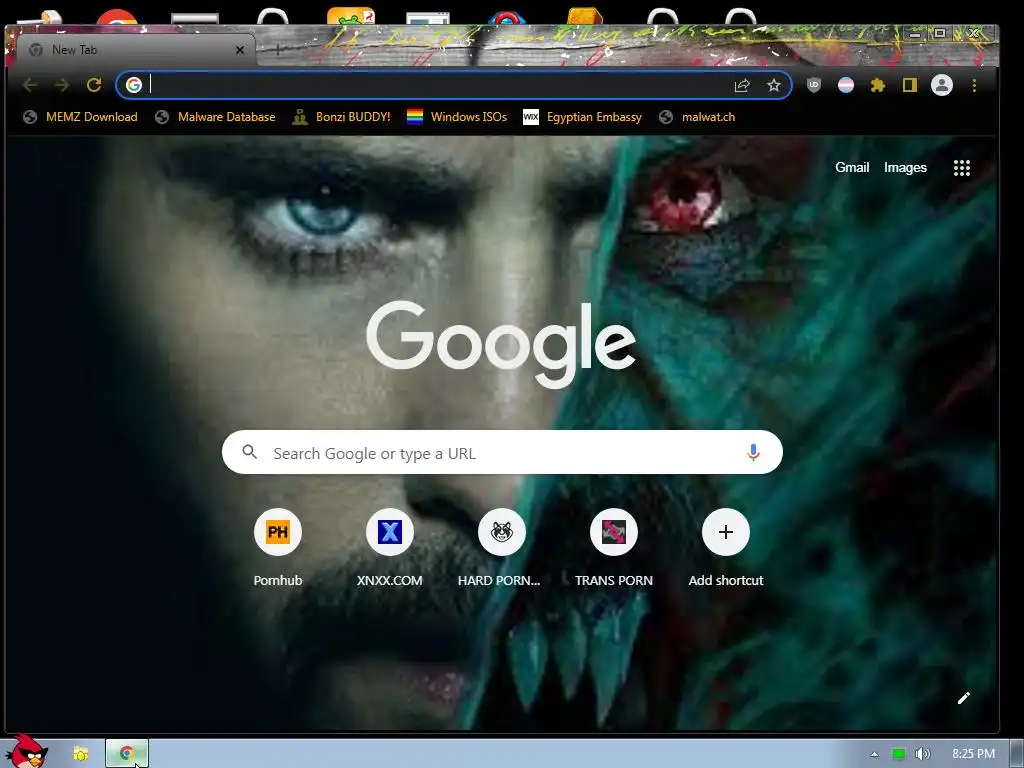Click the green tray icon
Screen dimensions: 1024x768
899,754
